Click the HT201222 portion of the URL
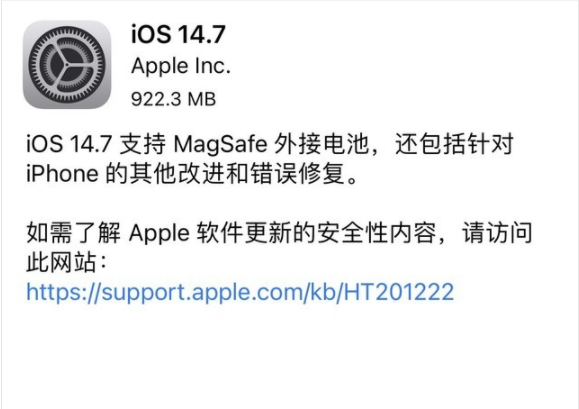 click(399, 292)
